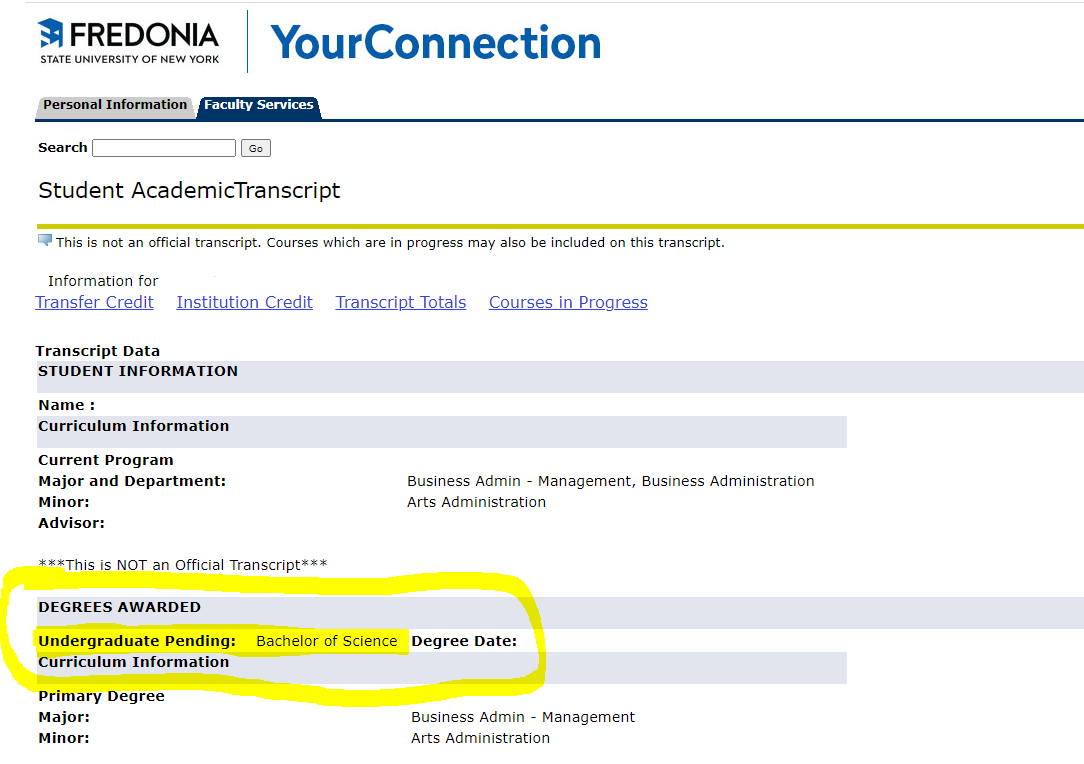Image resolution: width=1084 pixels, height=764 pixels.
Task: Open the Institution Credit link
Action: 244,302
